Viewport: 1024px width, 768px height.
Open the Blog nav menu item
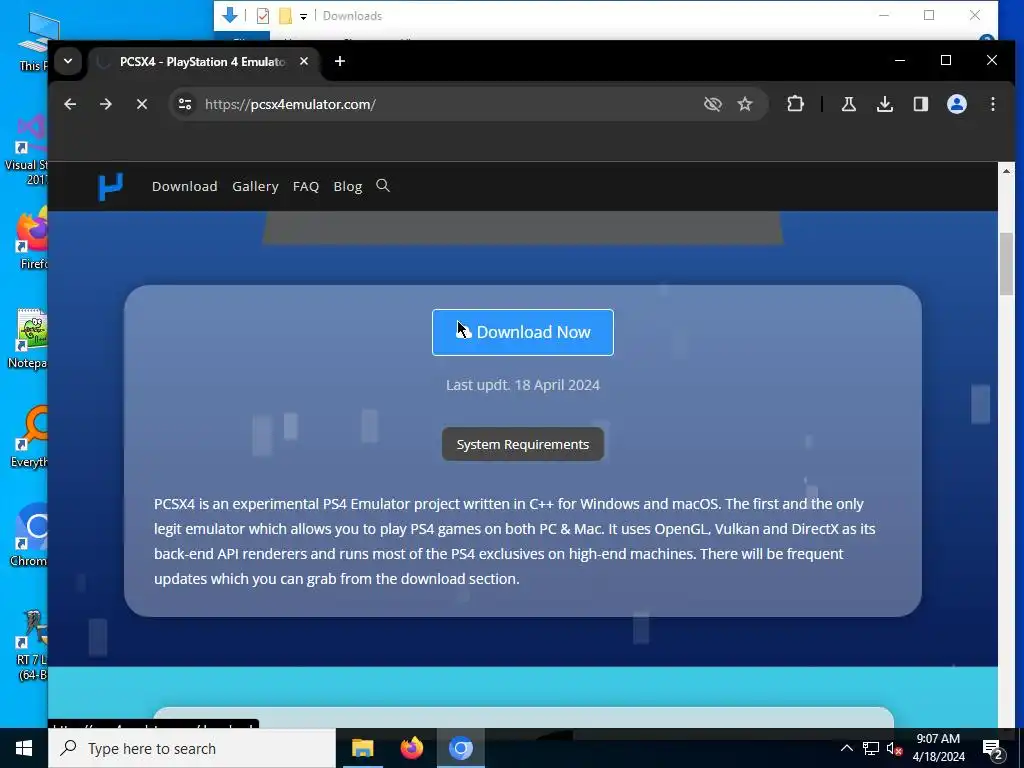[x=347, y=187]
